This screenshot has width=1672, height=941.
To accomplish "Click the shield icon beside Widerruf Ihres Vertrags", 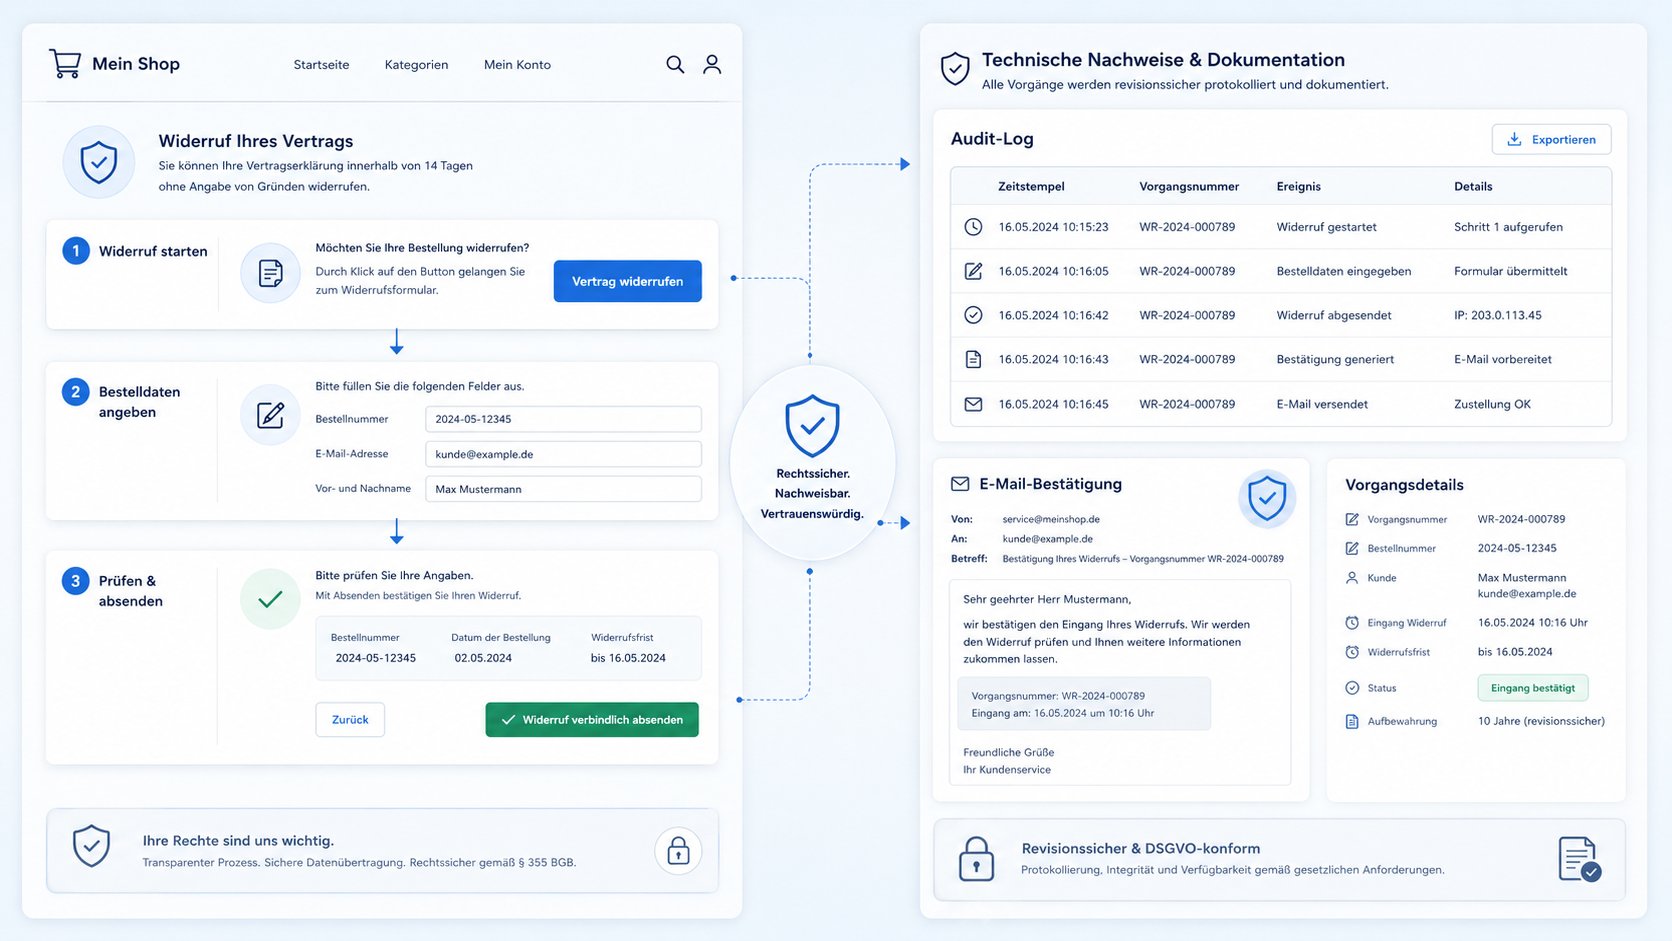I will pos(98,162).
